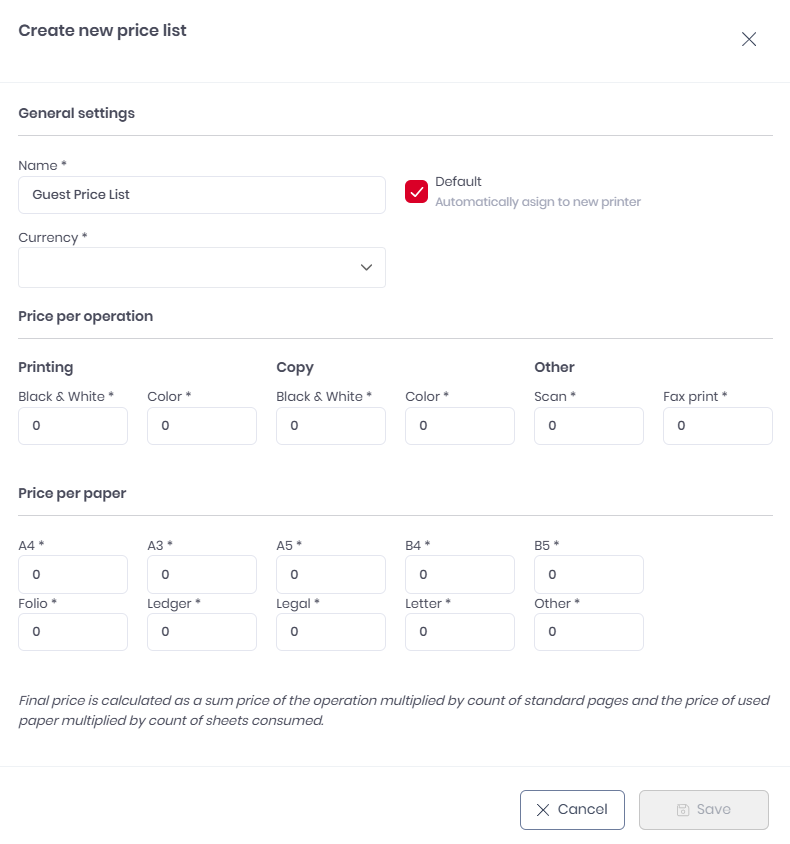This screenshot has width=790, height=844.
Task: Open the Currency dropdown
Action: point(201,268)
